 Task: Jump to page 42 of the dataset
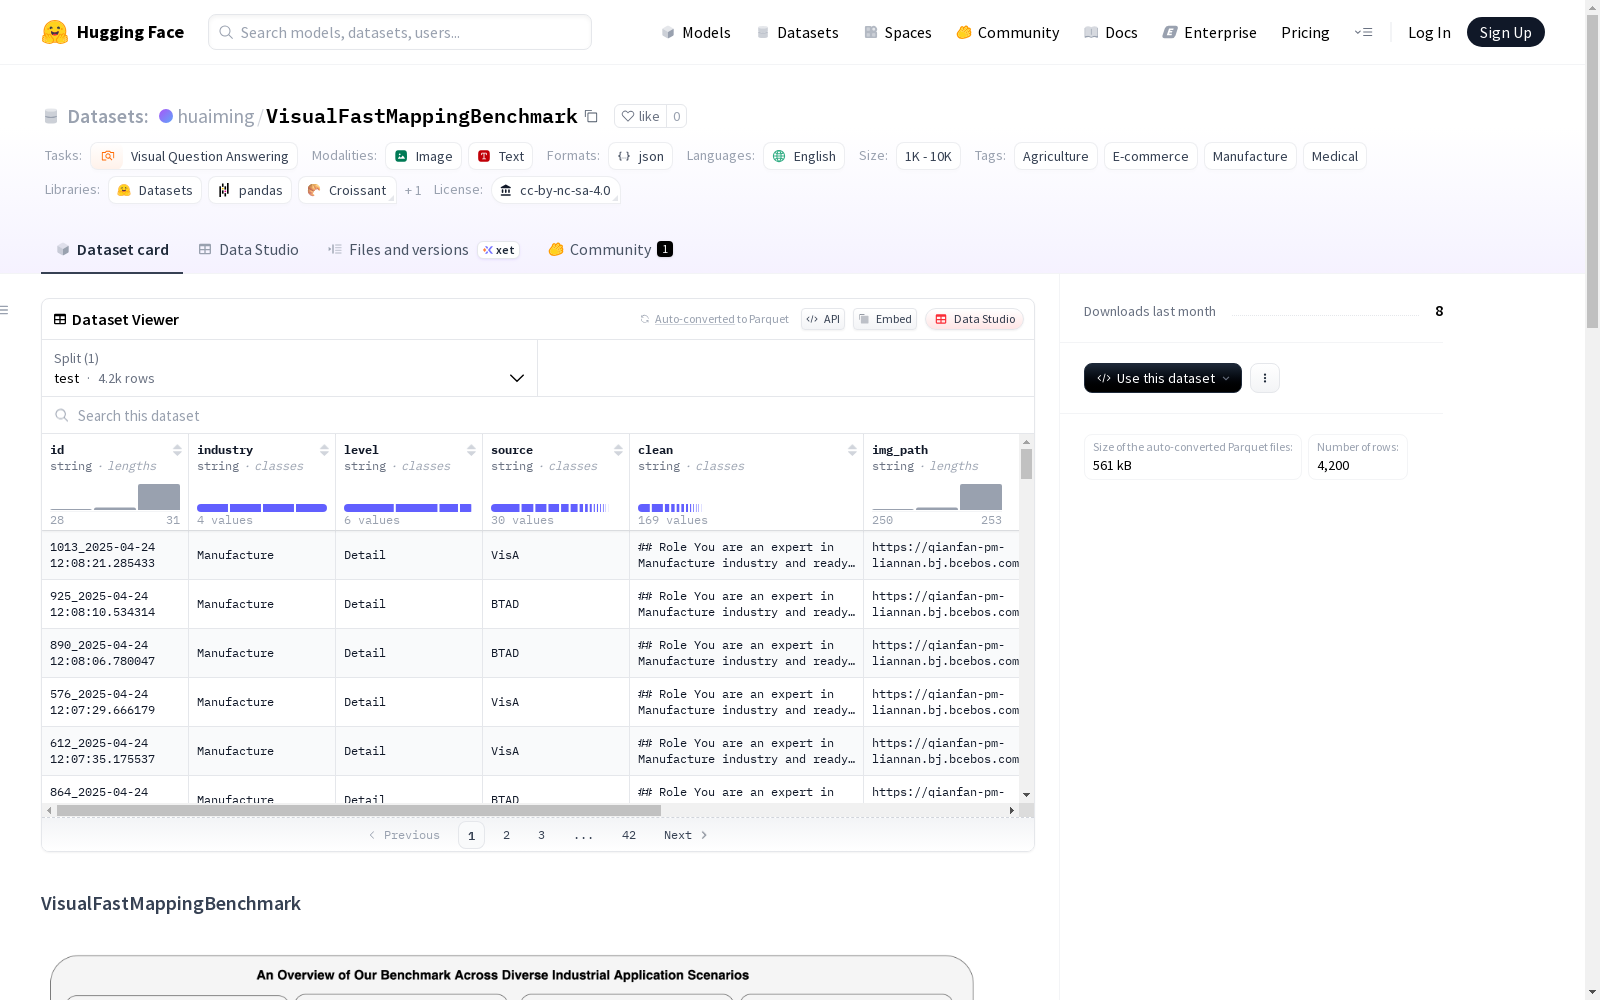coord(629,835)
